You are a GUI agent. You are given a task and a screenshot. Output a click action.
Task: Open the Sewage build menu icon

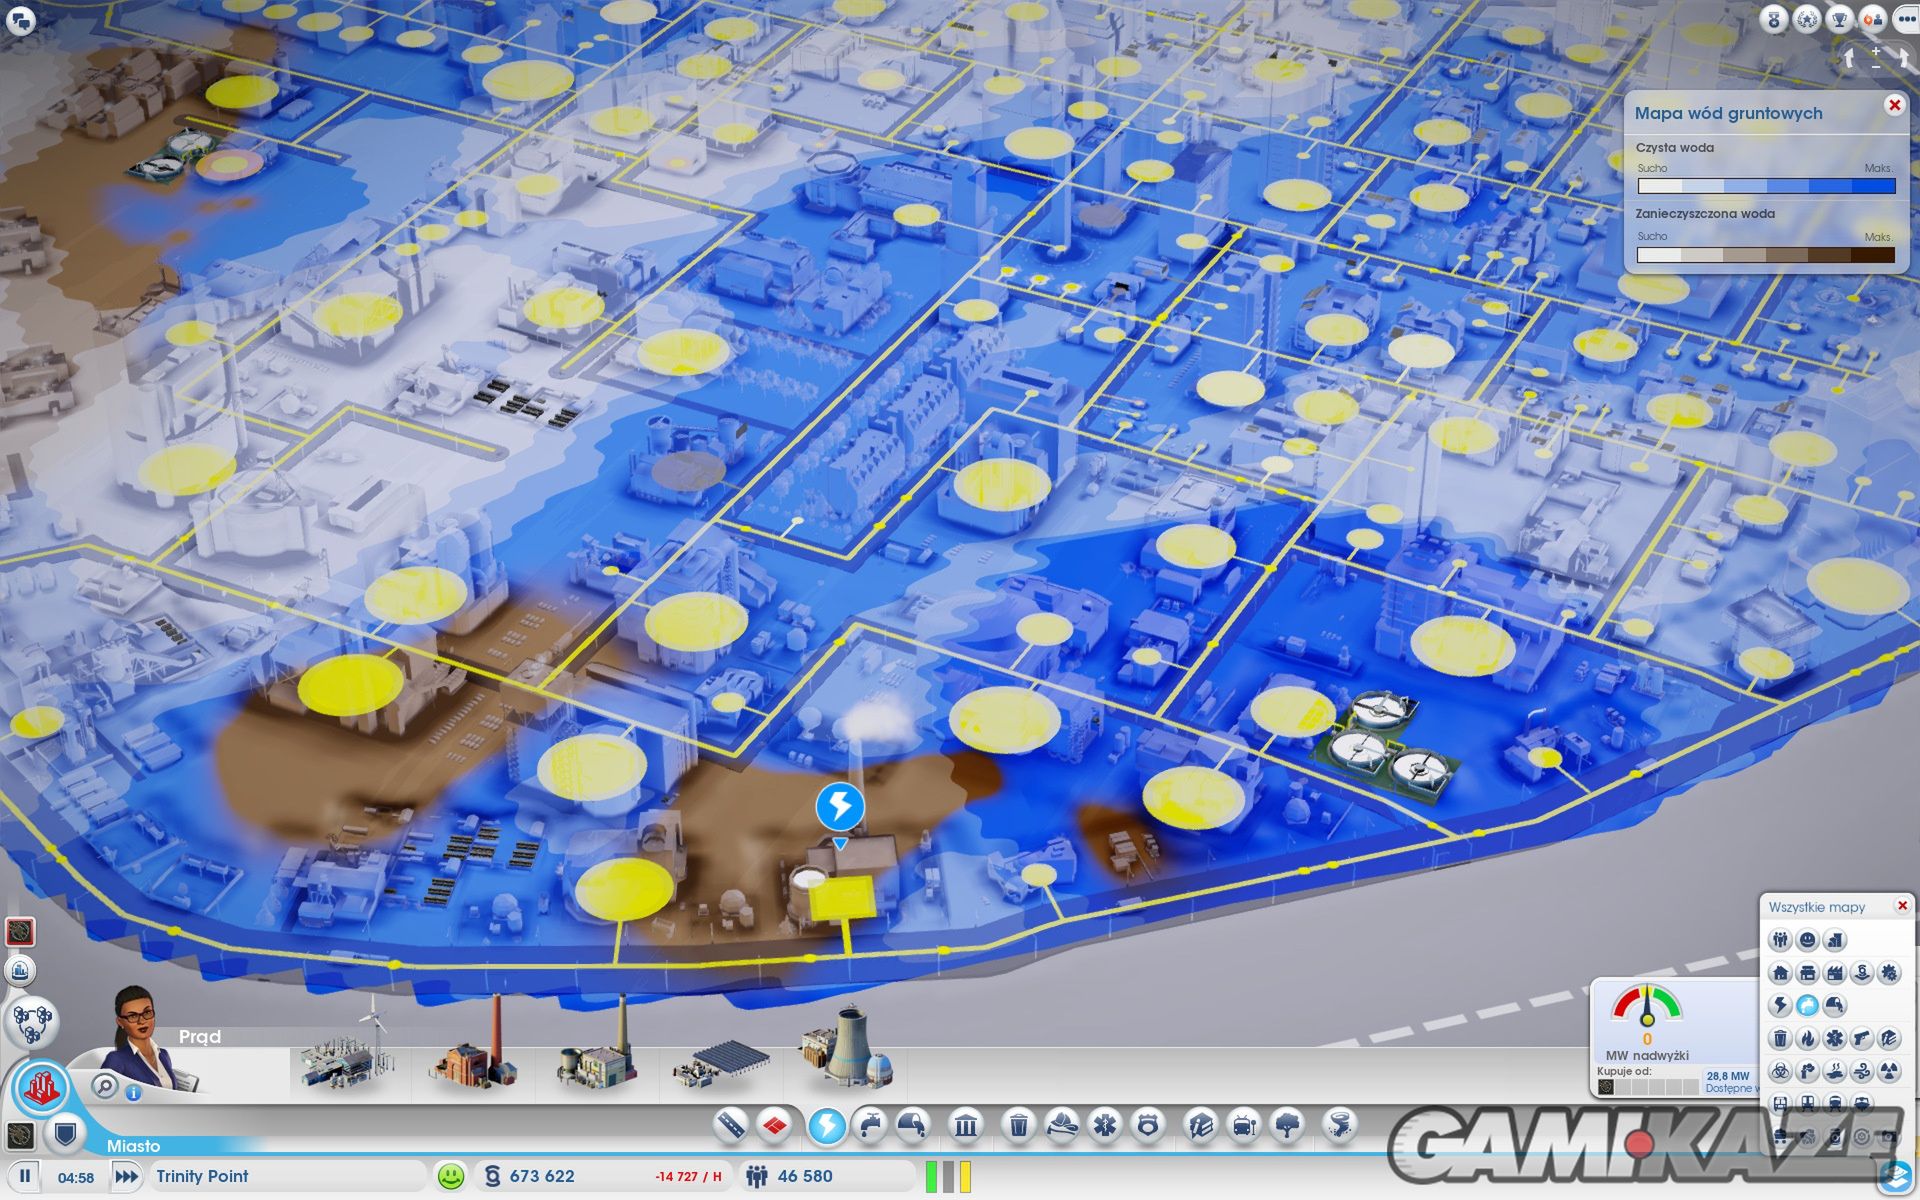913,1126
